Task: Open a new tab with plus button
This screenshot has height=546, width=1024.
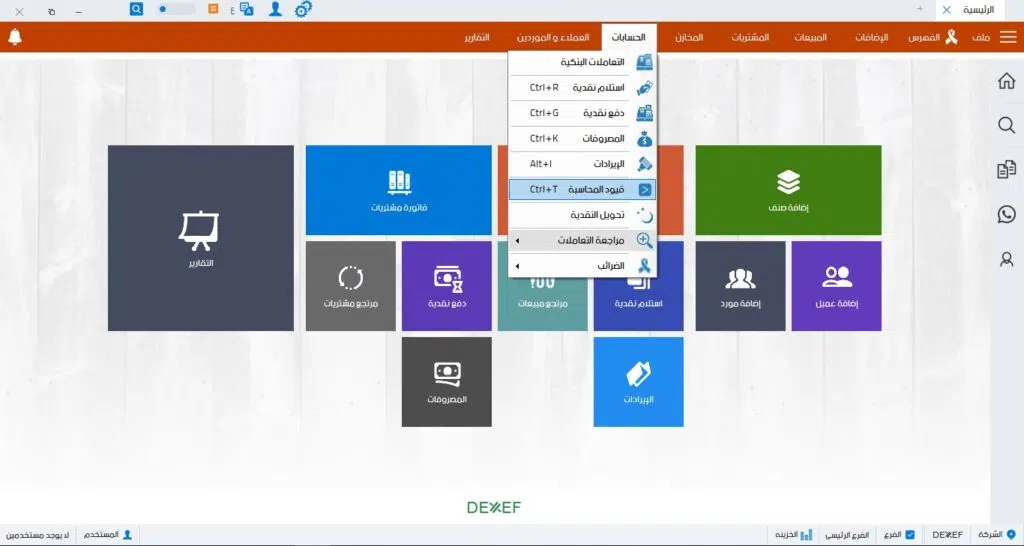Action: [920, 9]
